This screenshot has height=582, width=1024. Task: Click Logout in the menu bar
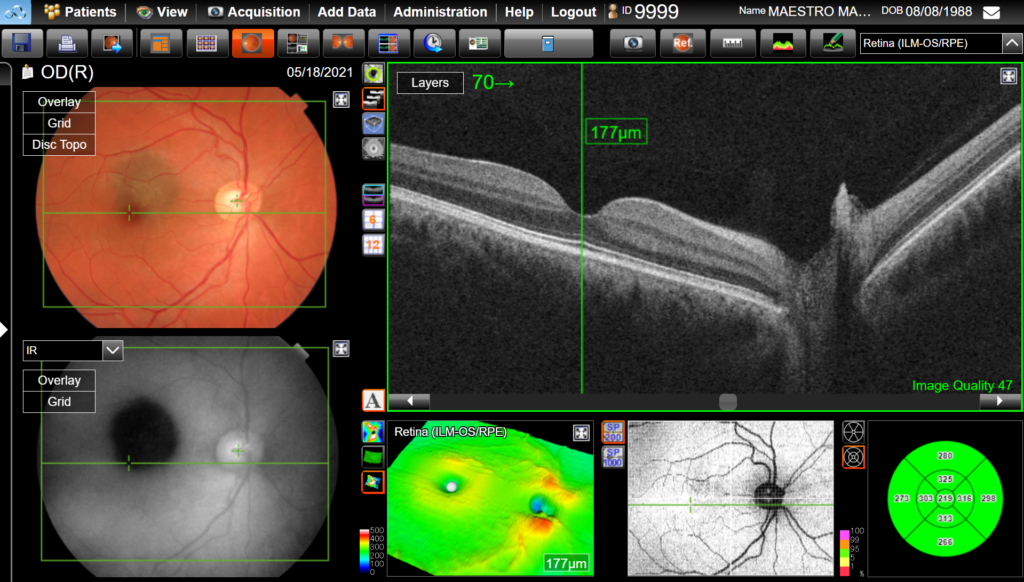coord(573,12)
